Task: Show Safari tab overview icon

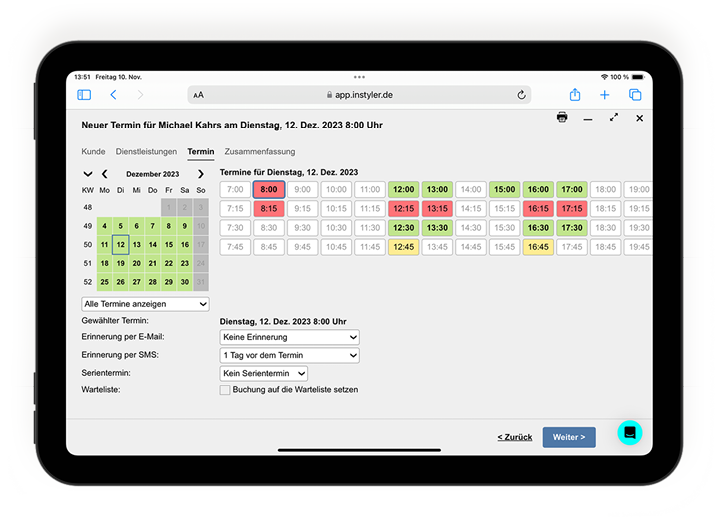Action: 635,95
